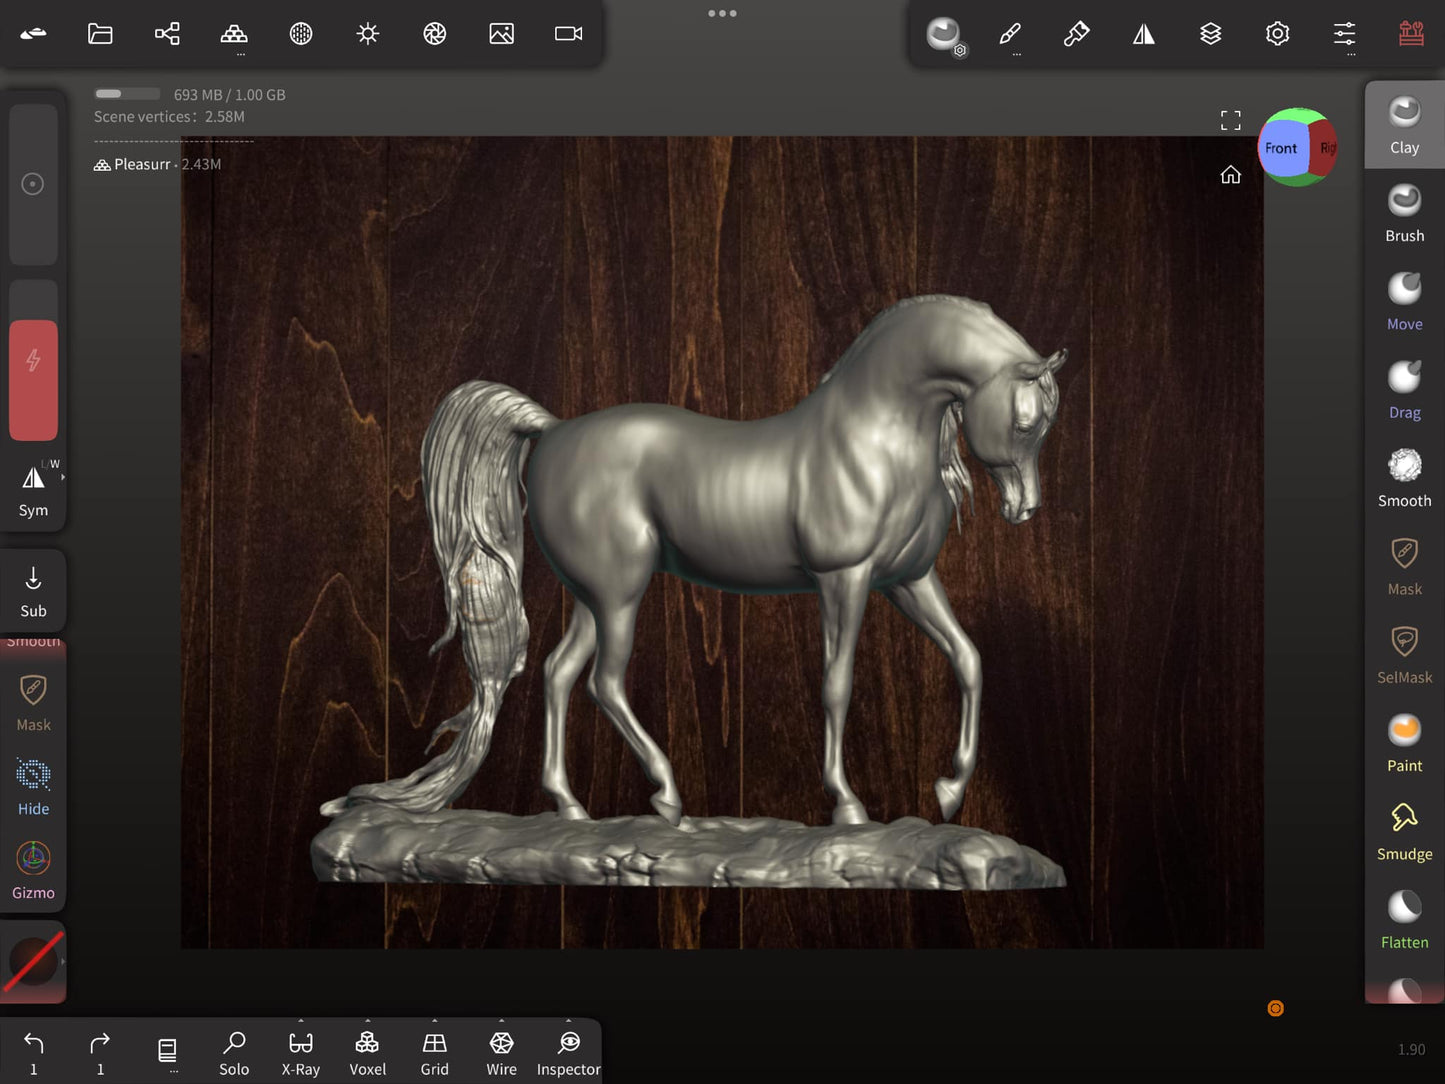Screen dimensions: 1445x1084
Task: Open the Post Process aperture menu
Action: tap(435, 34)
